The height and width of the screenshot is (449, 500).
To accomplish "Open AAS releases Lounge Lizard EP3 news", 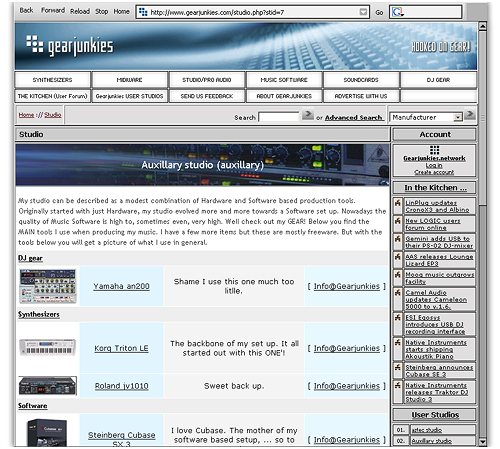I will click(x=439, y=260).
